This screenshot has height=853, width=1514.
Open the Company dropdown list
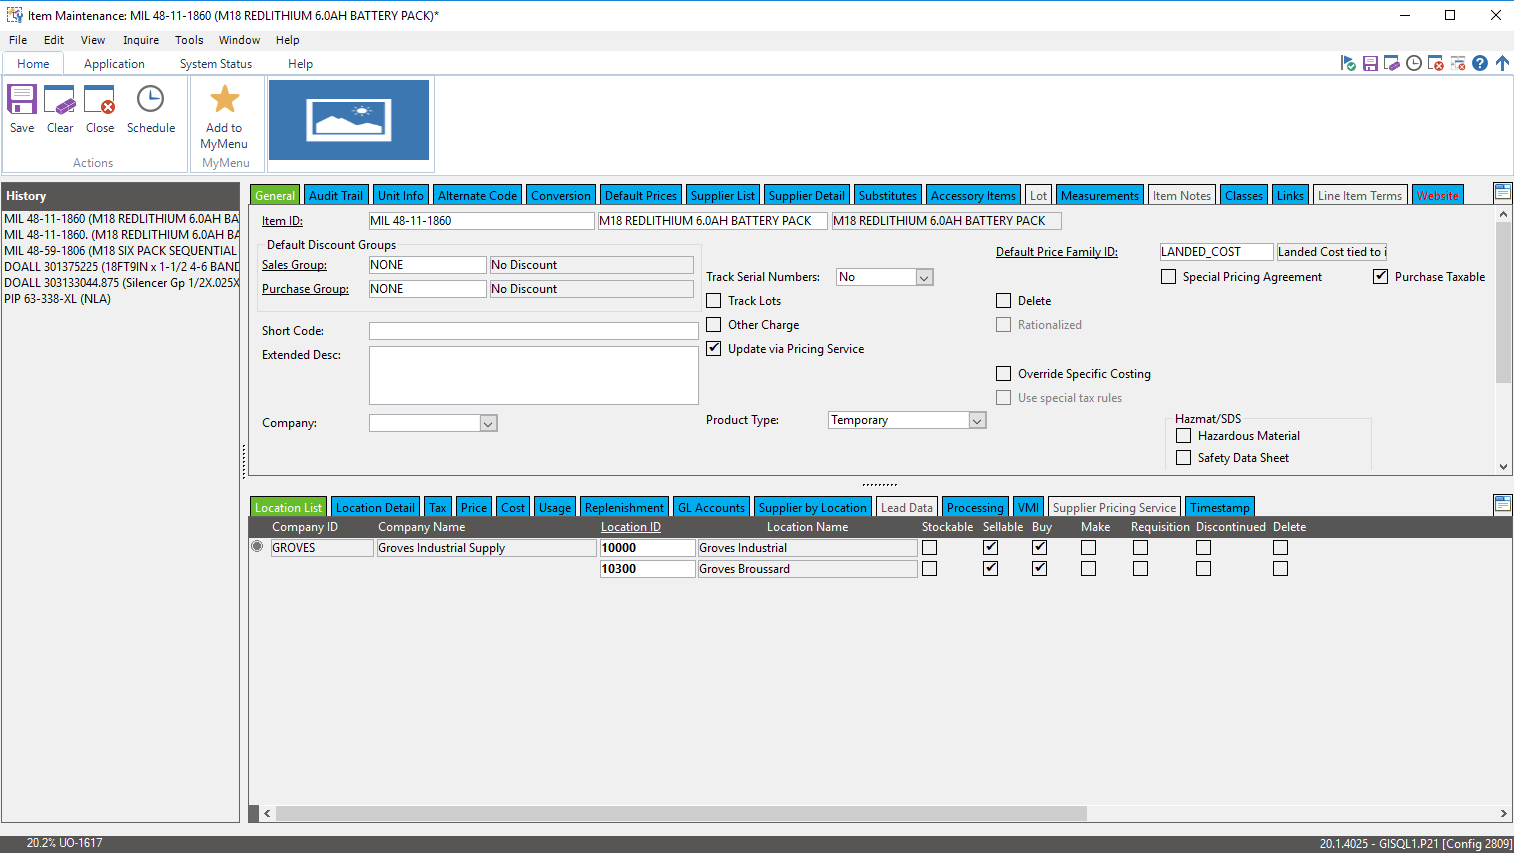(x=488, y=424)
